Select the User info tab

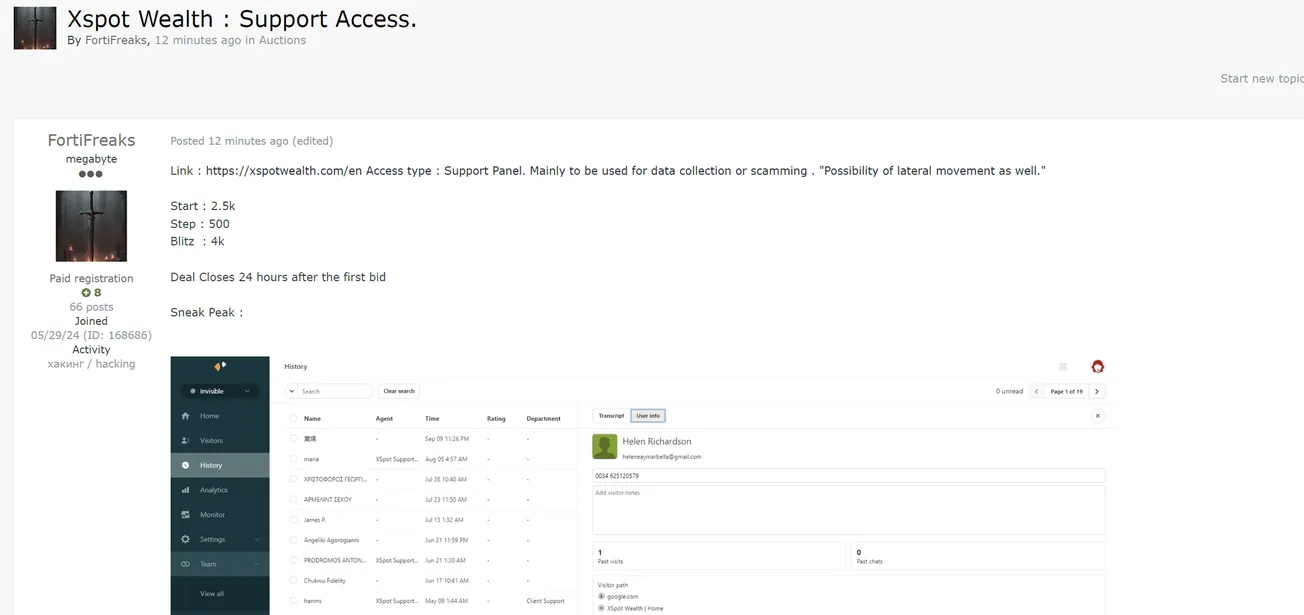(648, 416)
